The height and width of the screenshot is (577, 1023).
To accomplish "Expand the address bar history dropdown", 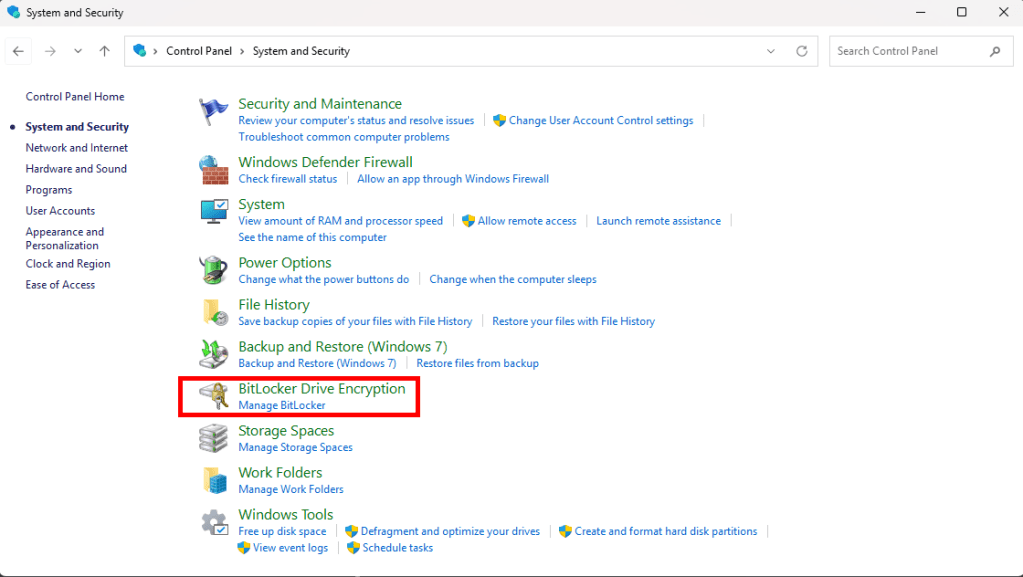I will (771, 51).
